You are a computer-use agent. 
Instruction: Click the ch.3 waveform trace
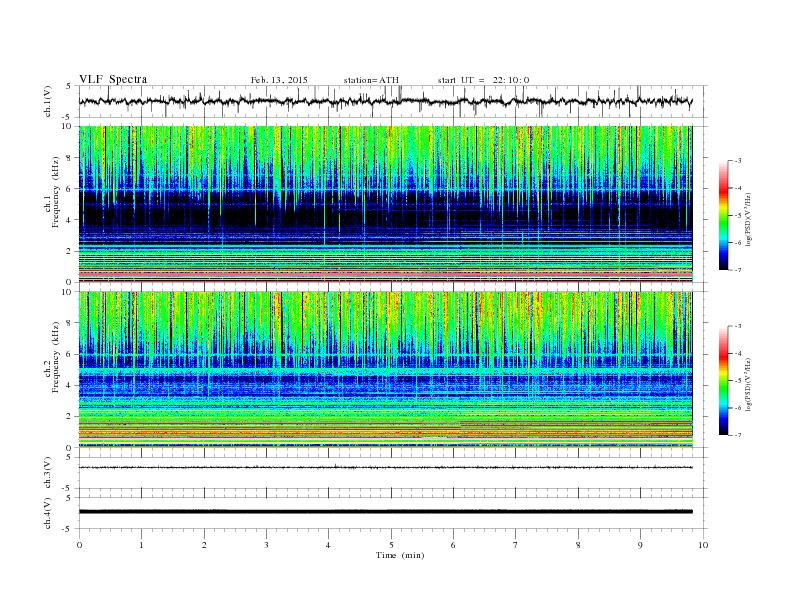(x=385, y=468)
